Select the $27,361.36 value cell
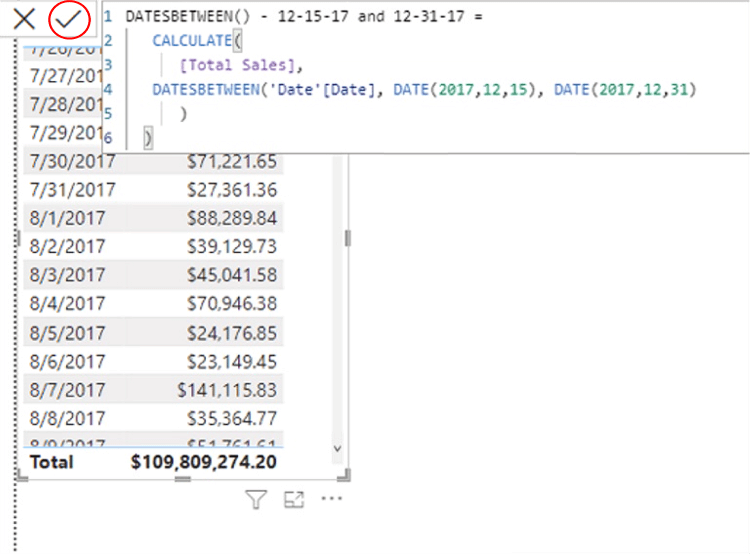 [232, 190]
